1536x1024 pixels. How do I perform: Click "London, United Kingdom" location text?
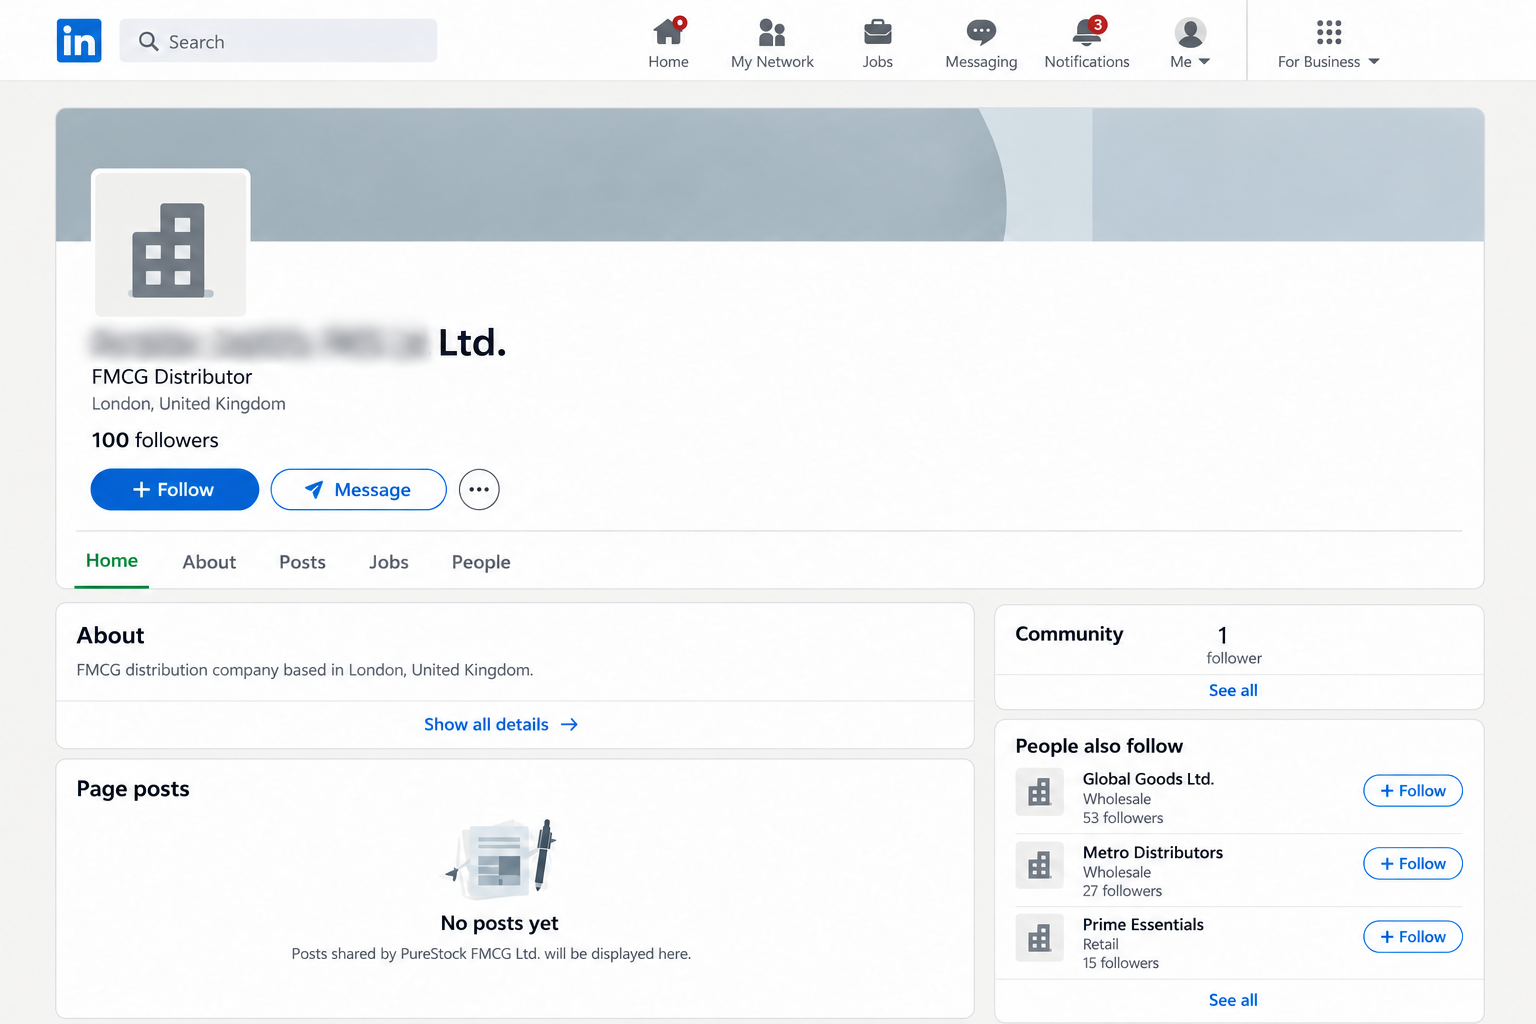[189, 404]
